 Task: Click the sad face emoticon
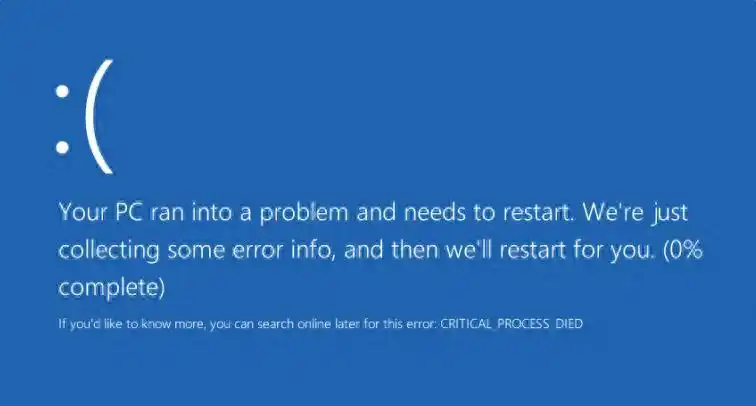pyautogui.click(x=84, y=116)
